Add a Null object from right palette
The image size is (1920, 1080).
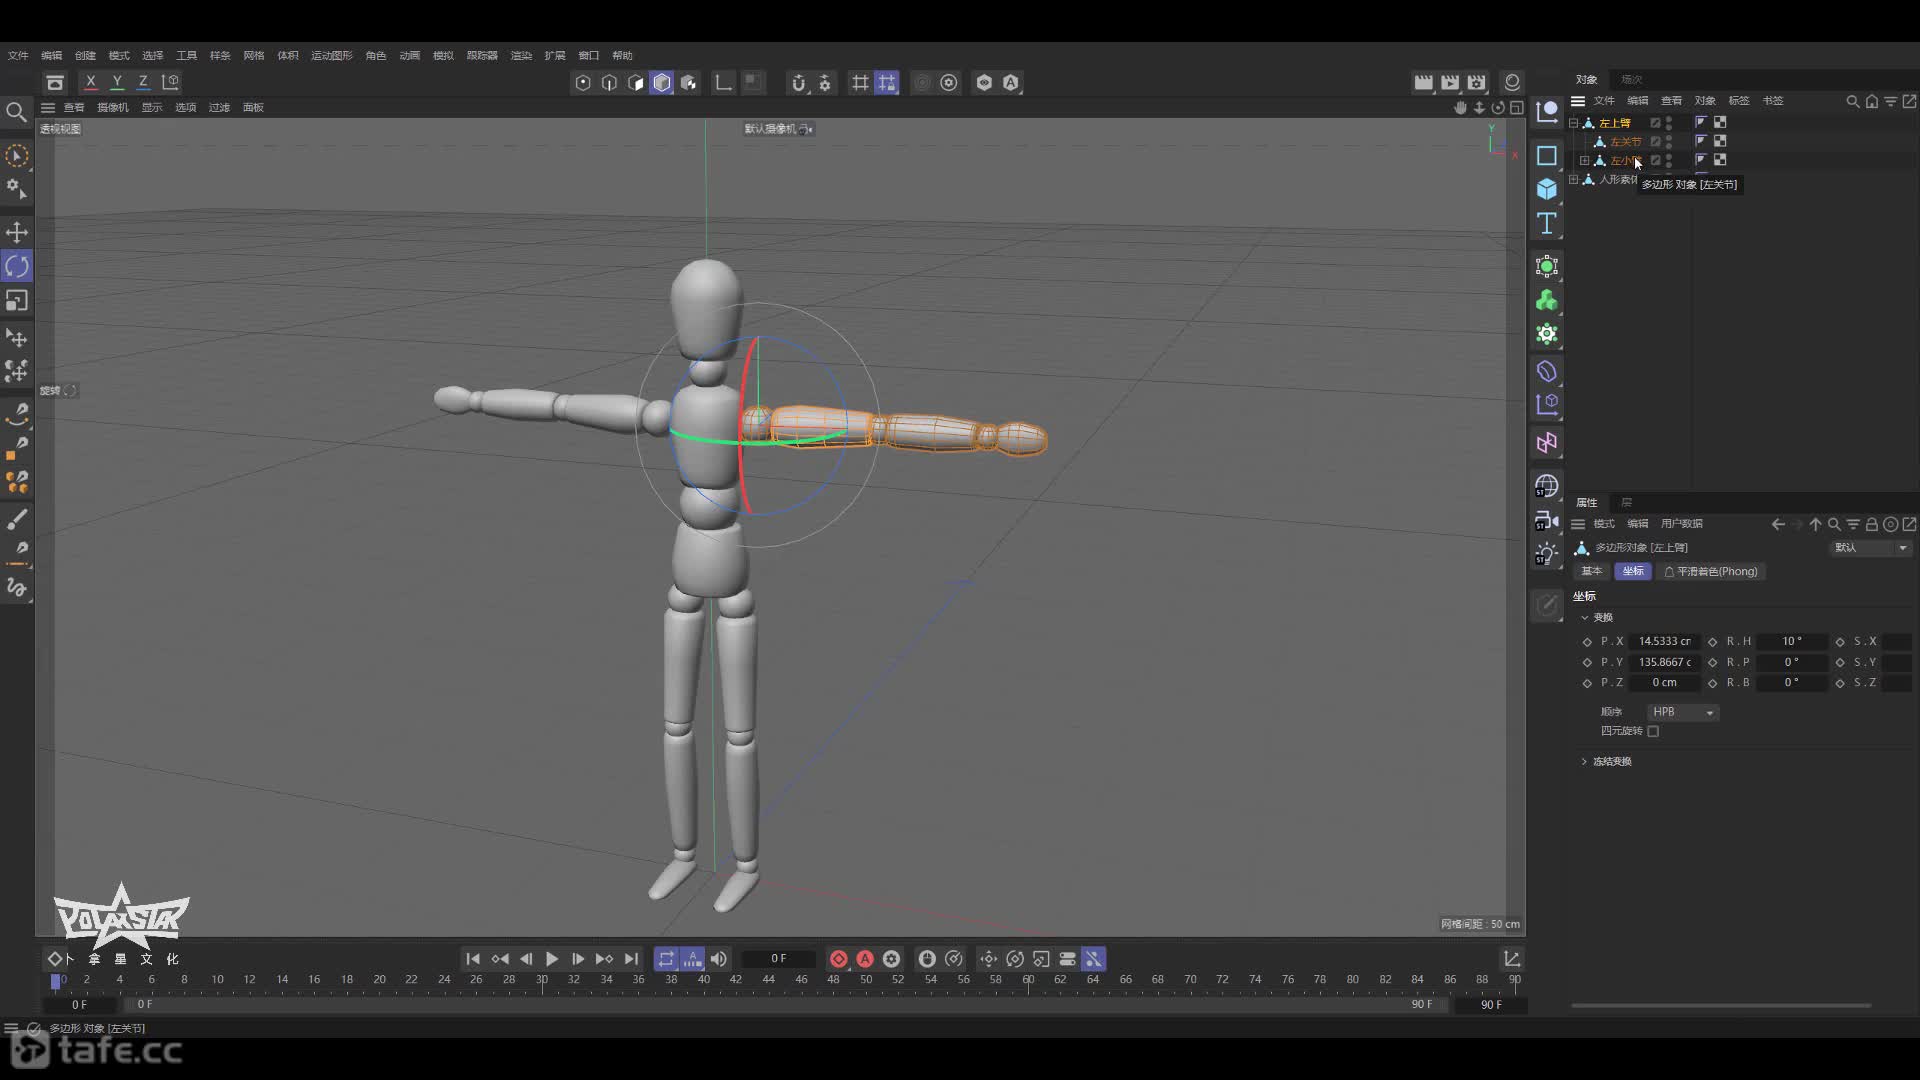click(1547, 111)
